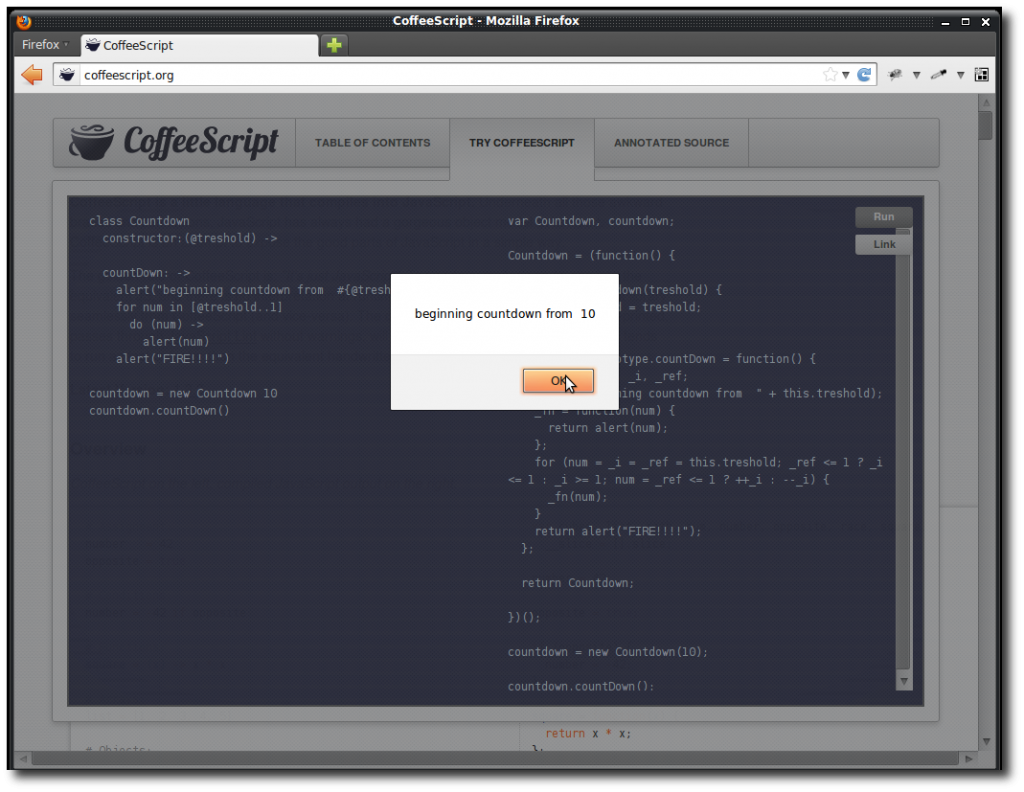The height and width of the screenshot is (792, 1024).
Task: Click the coffee cup site identity icon
Action: point(67,75)
